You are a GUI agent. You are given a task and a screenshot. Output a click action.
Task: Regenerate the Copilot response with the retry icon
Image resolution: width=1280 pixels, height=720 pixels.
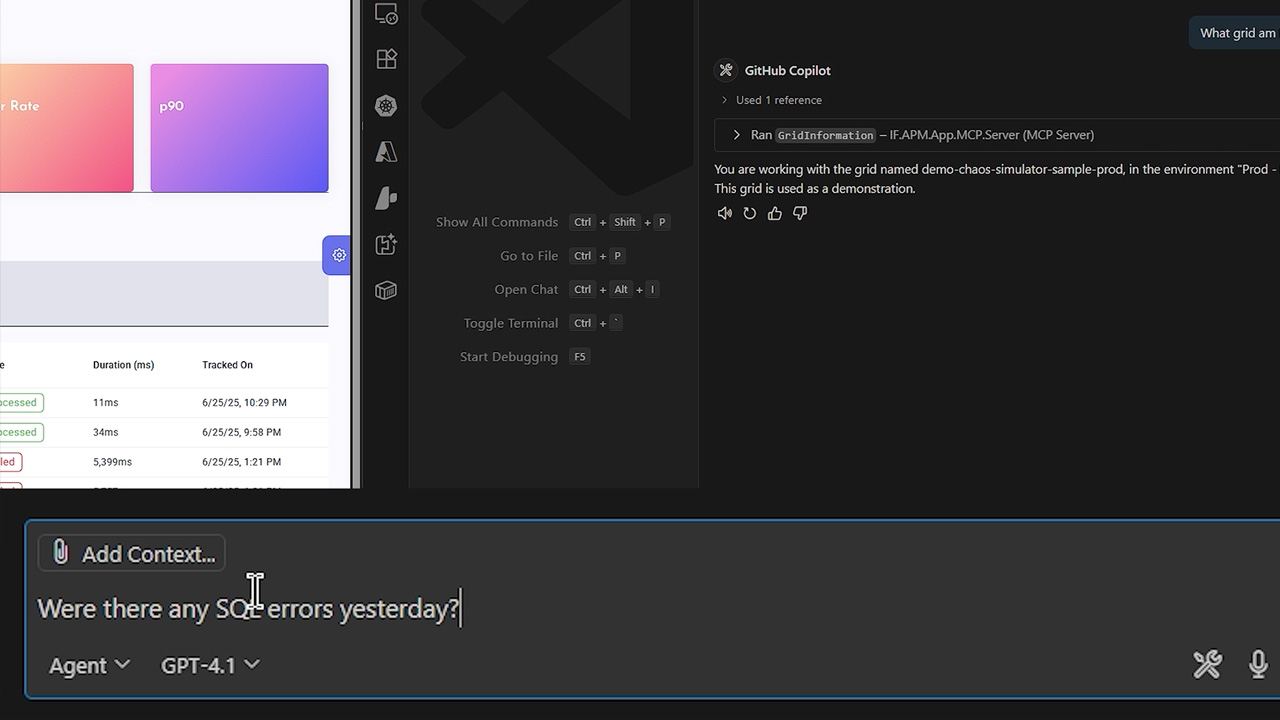coord(749,213)
